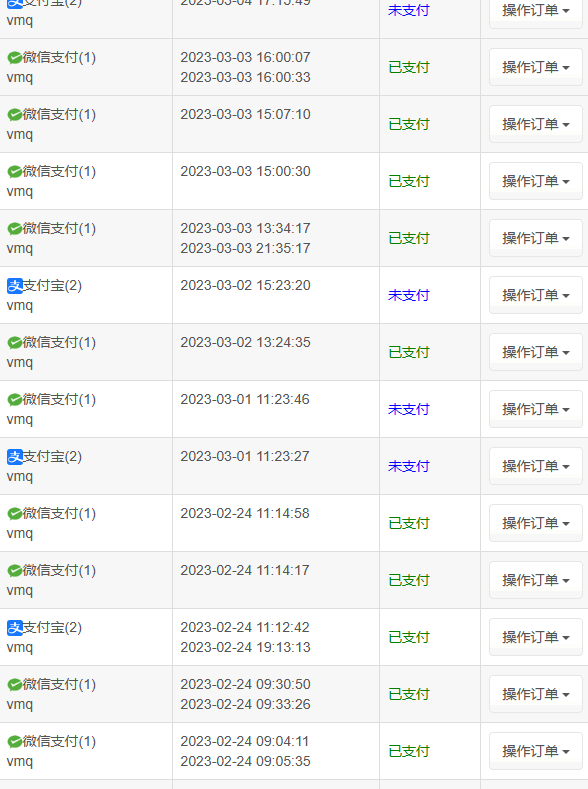The height and width of the screenshot is (789, 588).
Task: Click 未支付 status of 2023-03-02 15:23:20 order
Action: tap(408, 295)
